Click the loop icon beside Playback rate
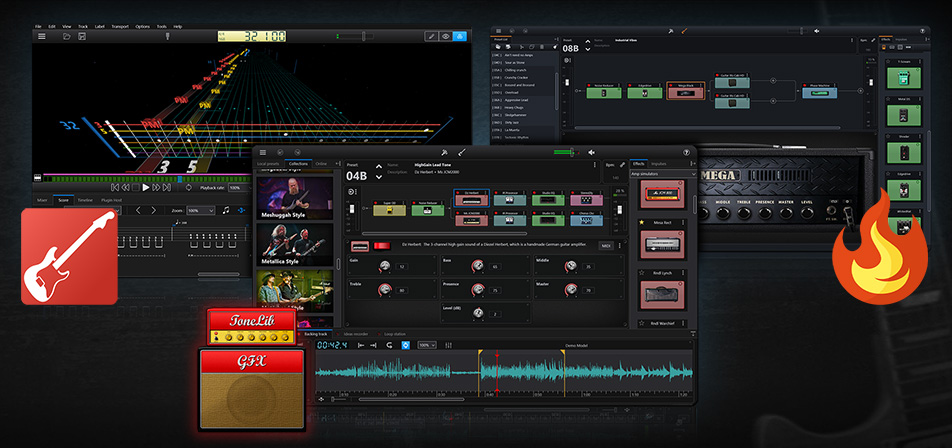This screenshot has height=448, width=952. point(189,188)
